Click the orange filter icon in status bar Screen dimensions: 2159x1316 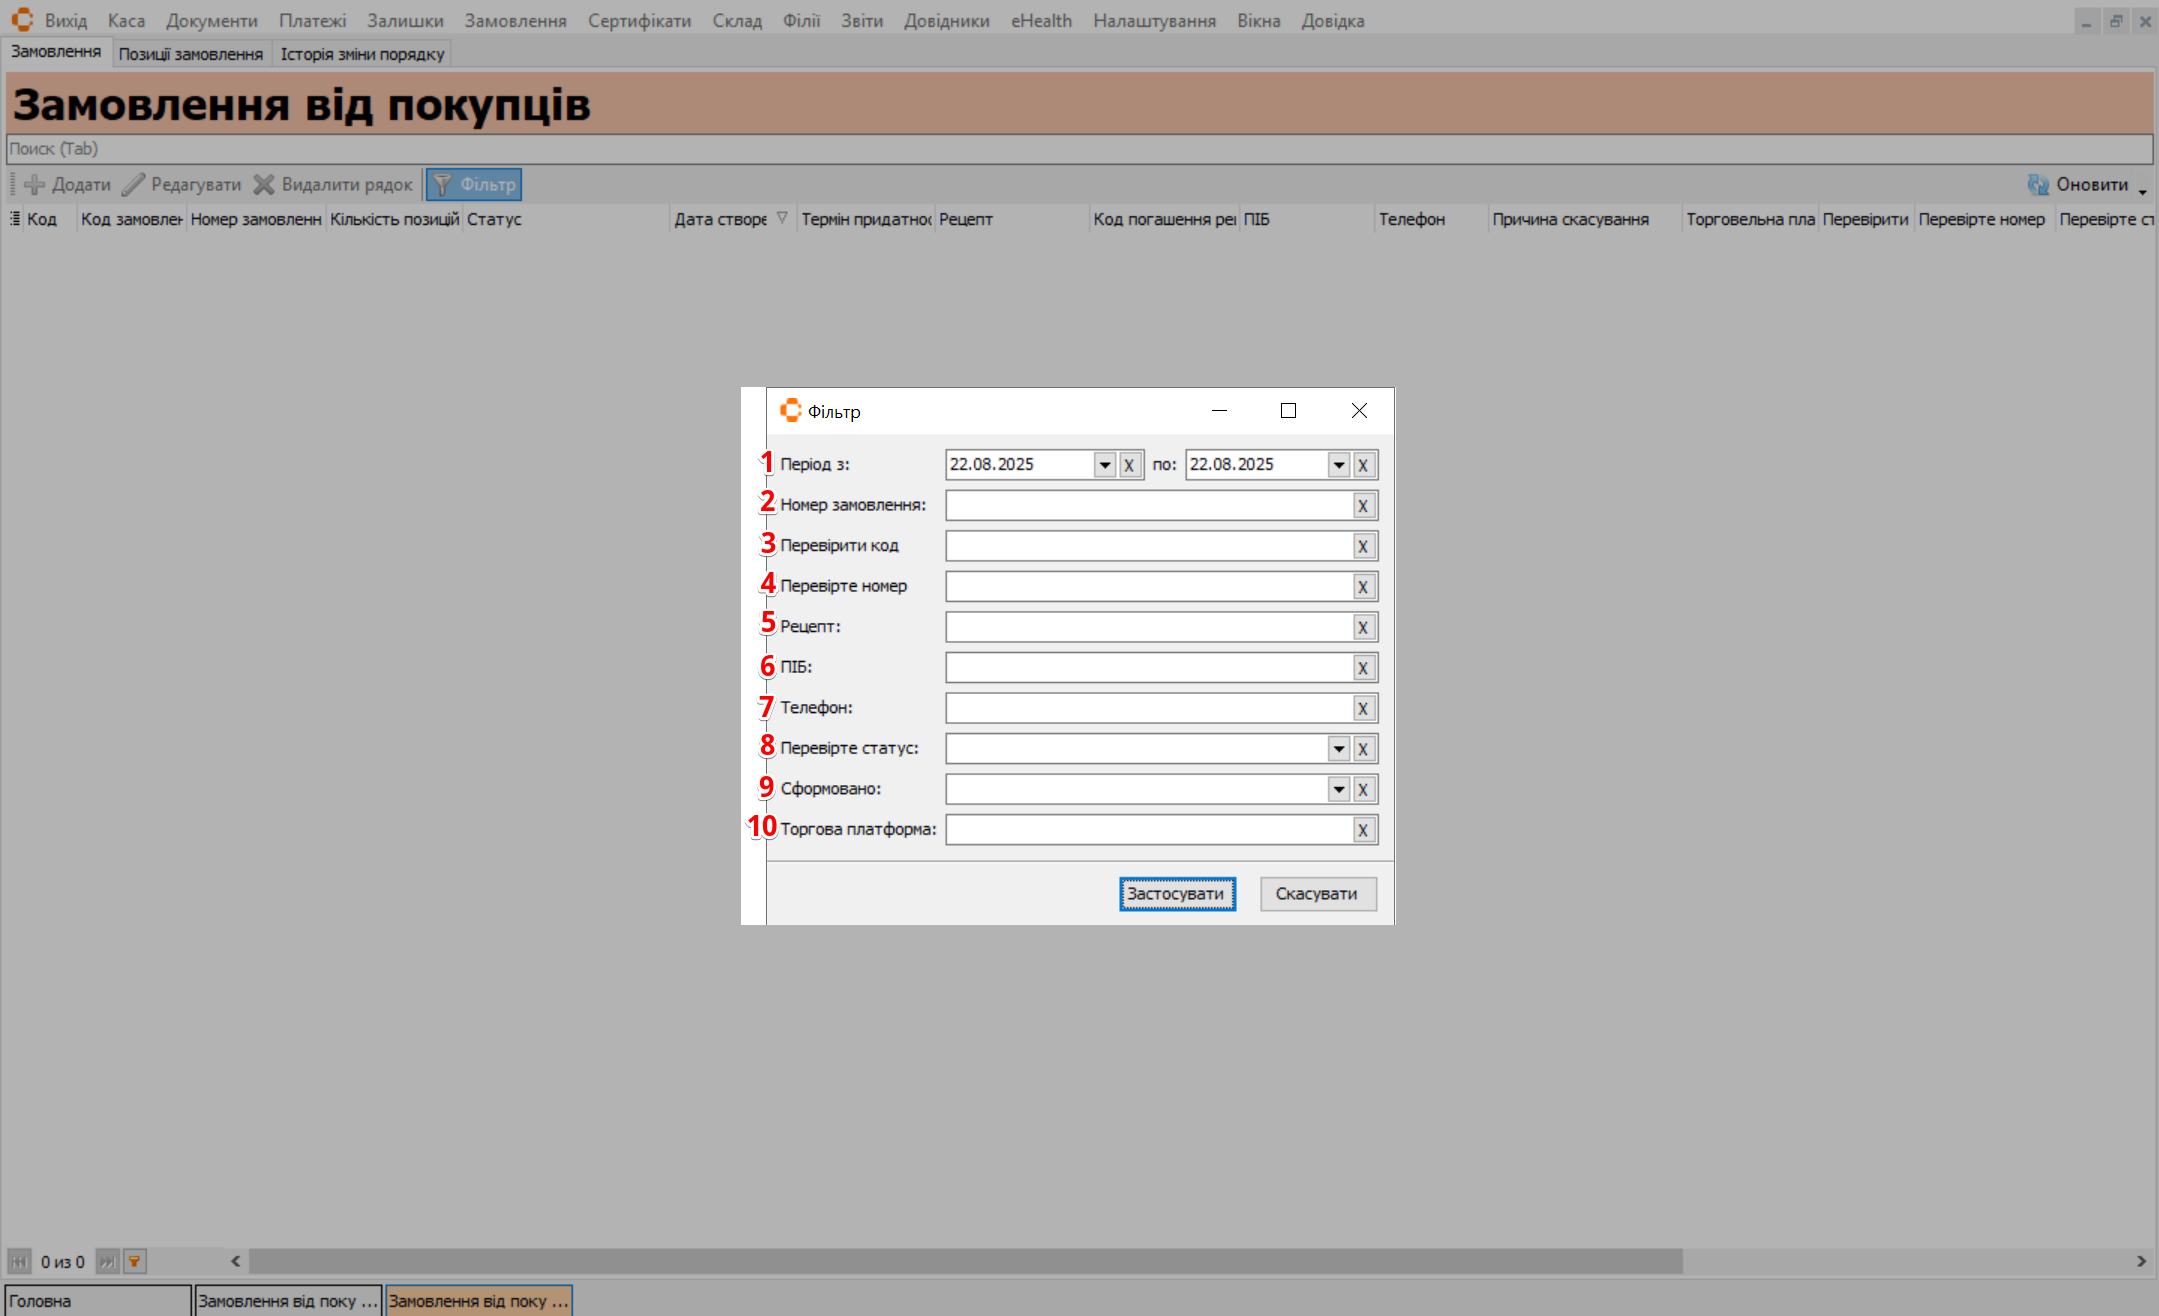[x=134, y=1261]
